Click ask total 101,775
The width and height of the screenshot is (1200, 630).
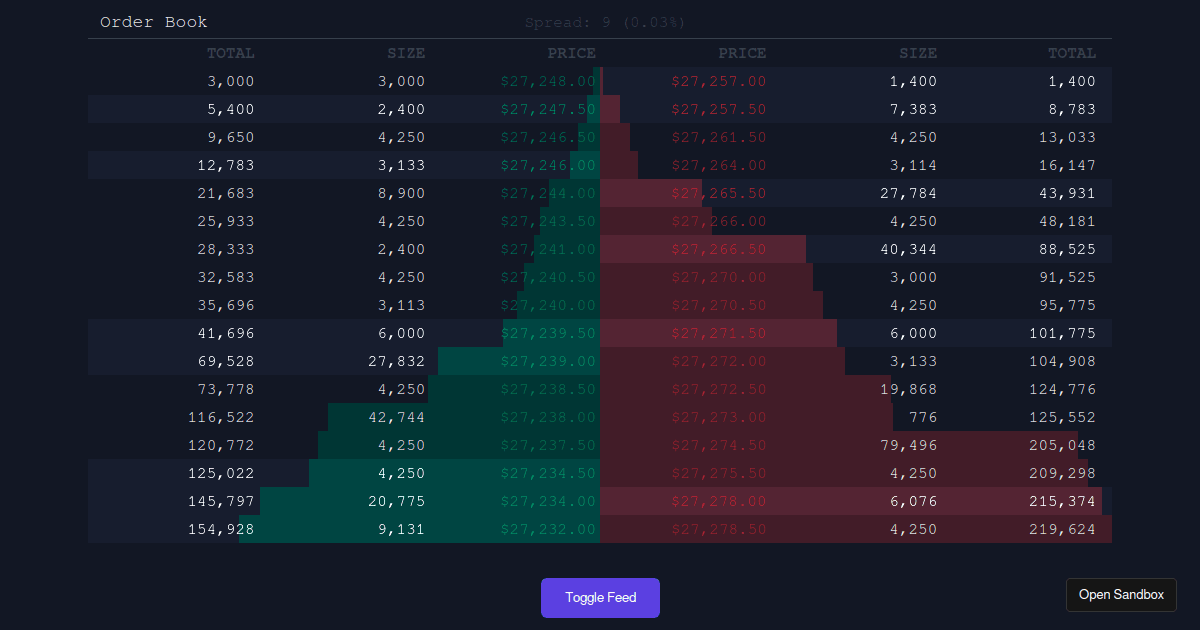coord(1063,333)
